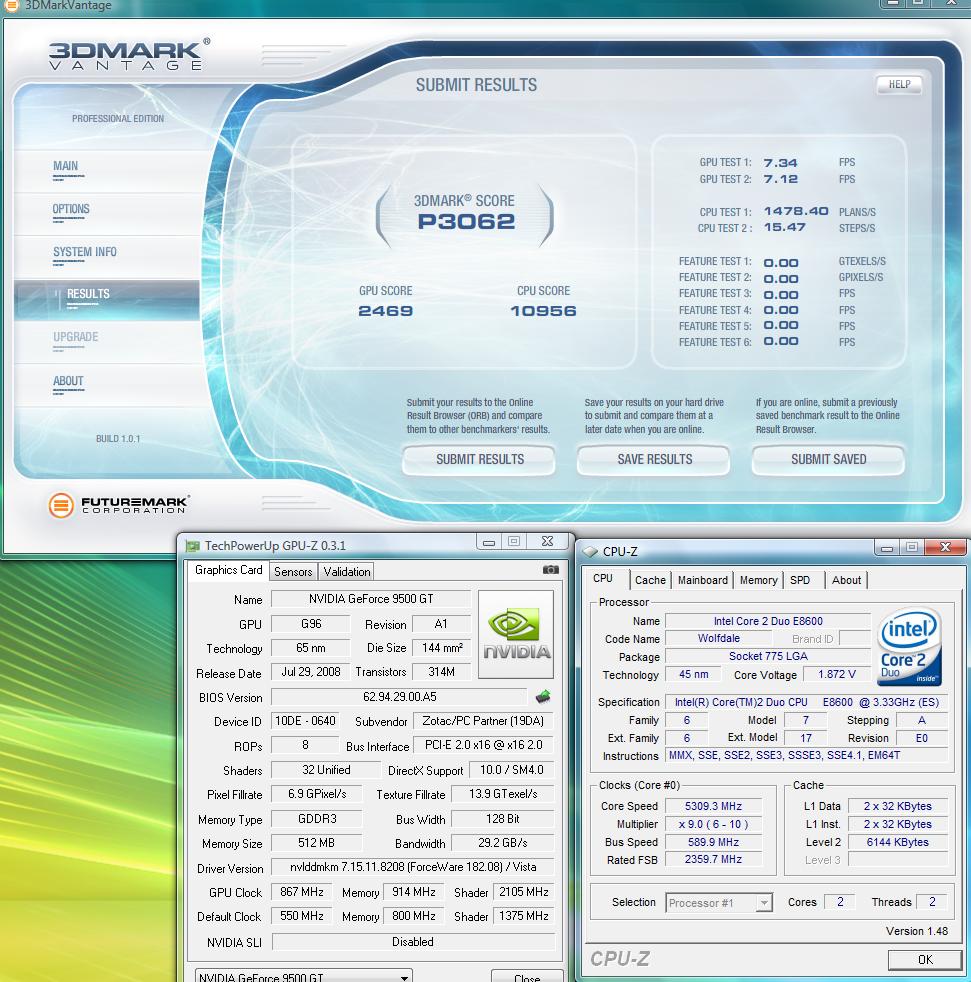The height and width of the screenshot is (982, 971).
Task: Click the 3DMark score P3062
Action: (x=466, y=222)
